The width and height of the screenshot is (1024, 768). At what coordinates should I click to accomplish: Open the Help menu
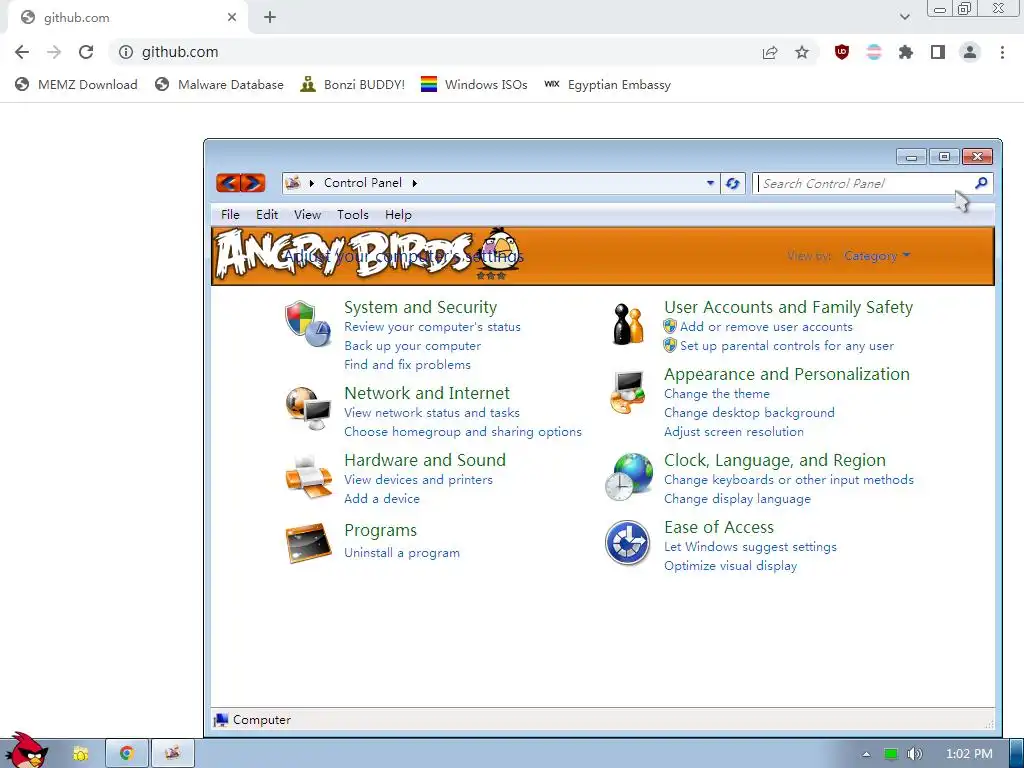[398, 215]
